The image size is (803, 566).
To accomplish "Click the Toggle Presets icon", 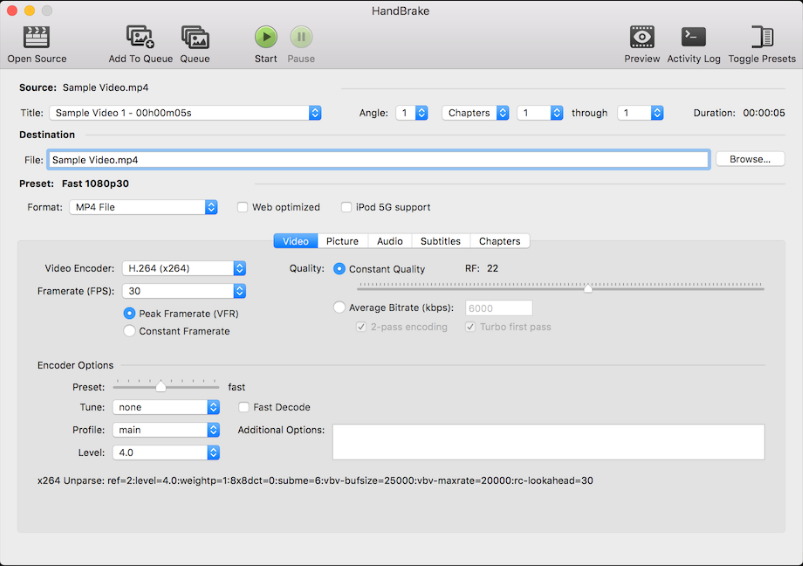I will [762, 38].
